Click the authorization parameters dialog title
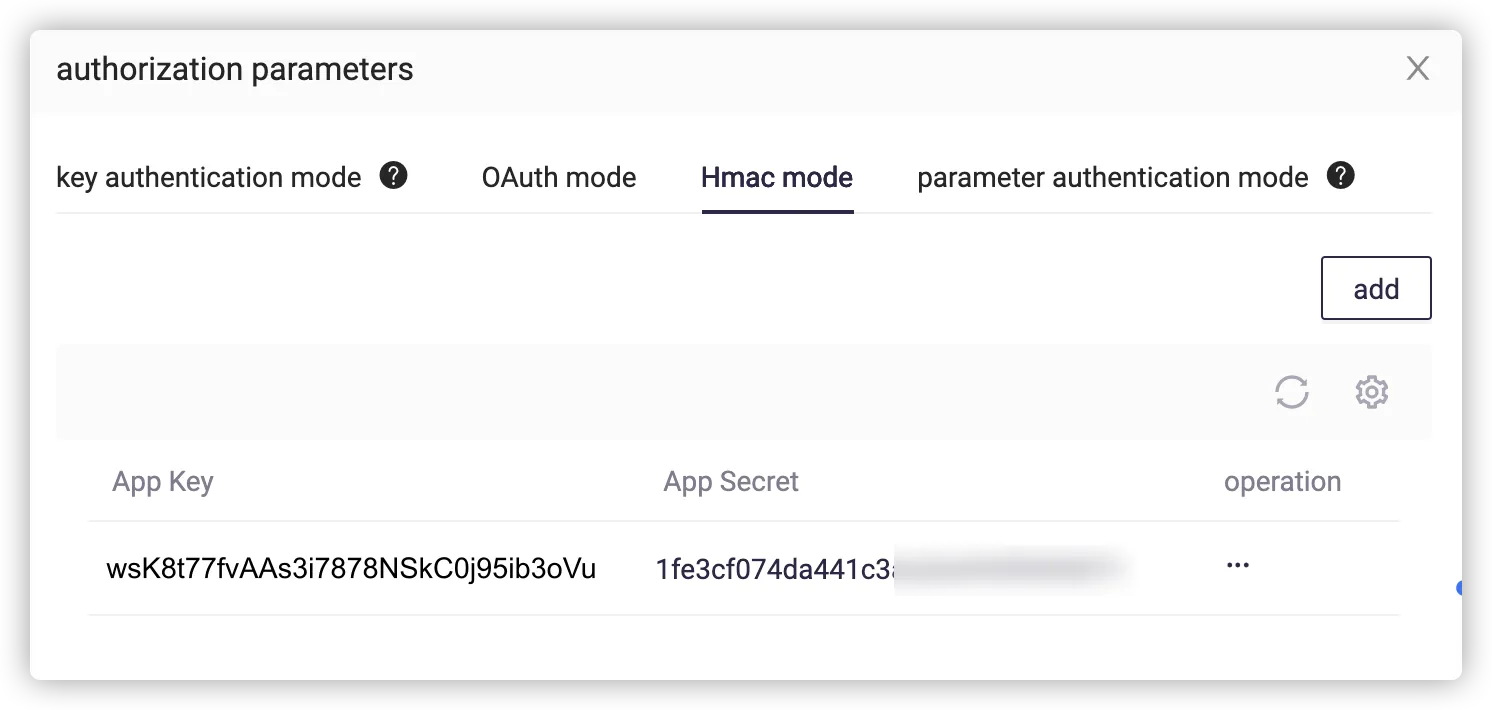This screenshot has width=1492, height=710. [235, 69]
